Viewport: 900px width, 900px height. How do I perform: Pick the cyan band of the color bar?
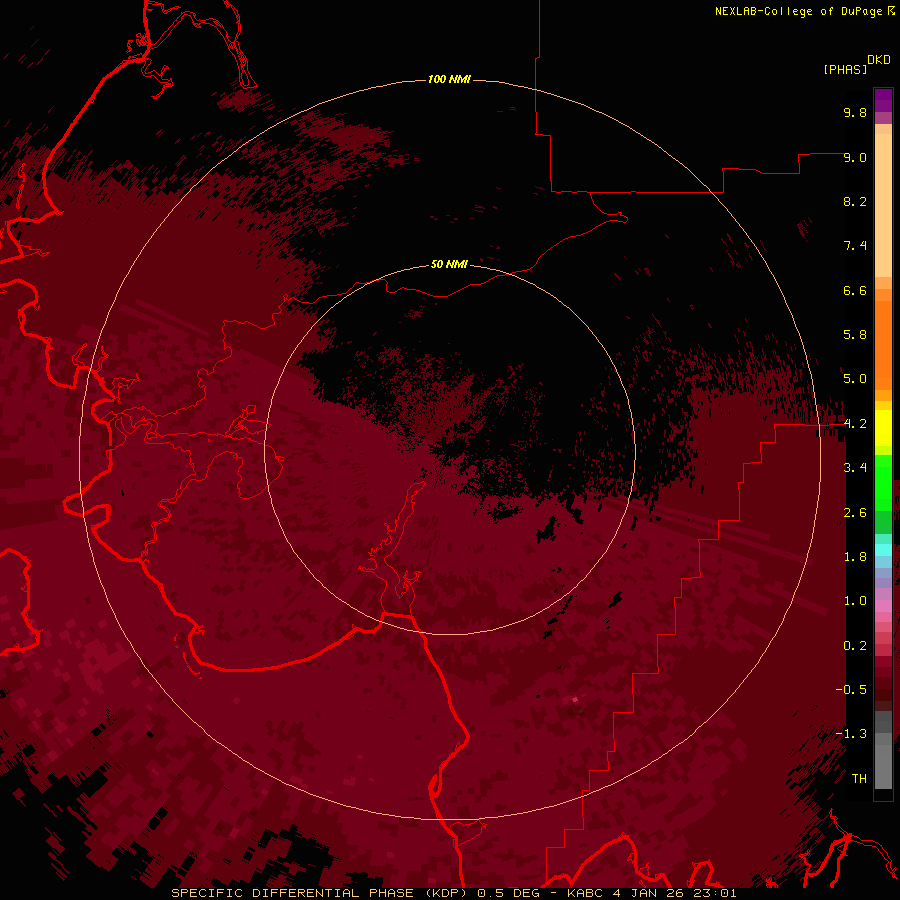(x=883, y=550)
